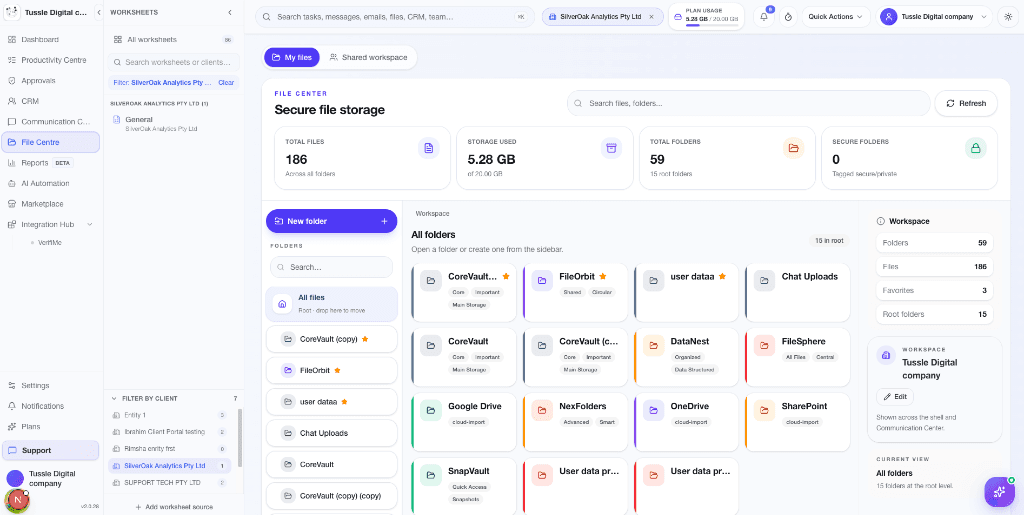Open the Quick Actions dropdown
The width and height of the screenshot is (1024, 515).
tap(836, 17)
